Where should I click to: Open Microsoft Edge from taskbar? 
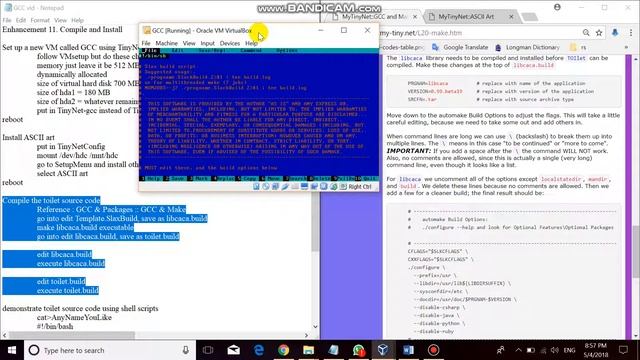click(x=258, y=350)
